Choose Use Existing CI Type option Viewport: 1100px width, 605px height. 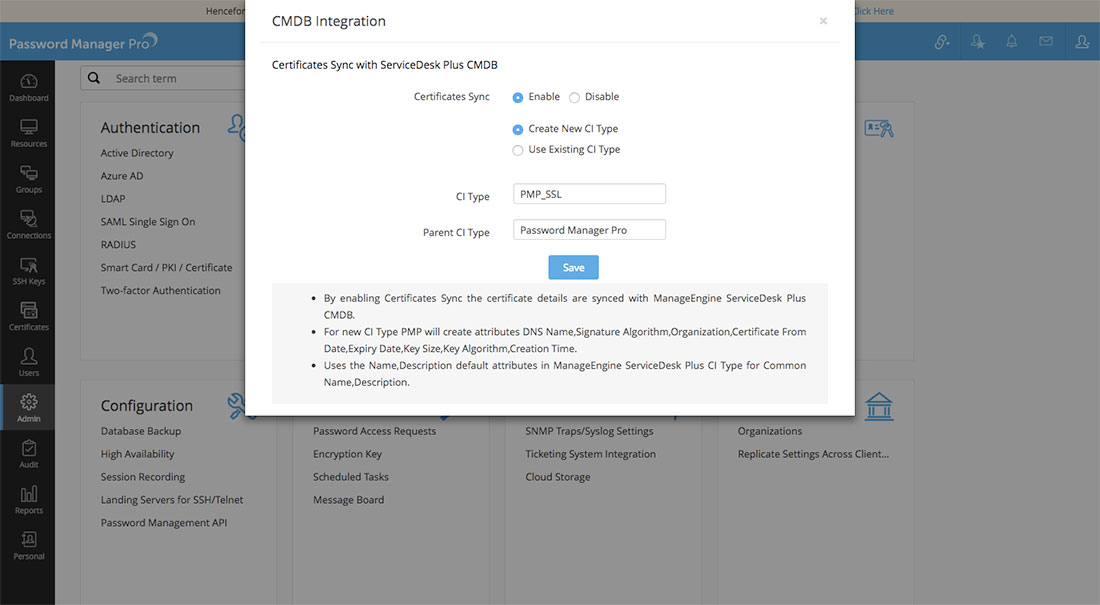pos(518,151)
